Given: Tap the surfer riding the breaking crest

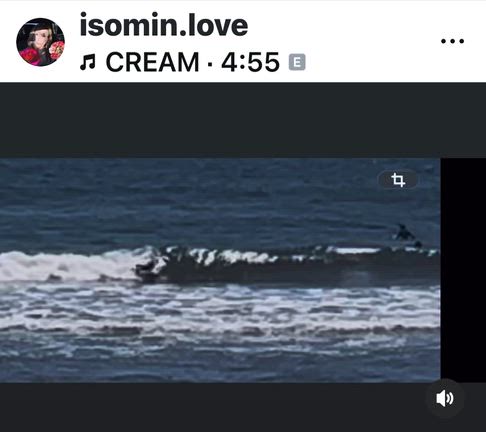Looking at the screenshot, I should [148, 269].
